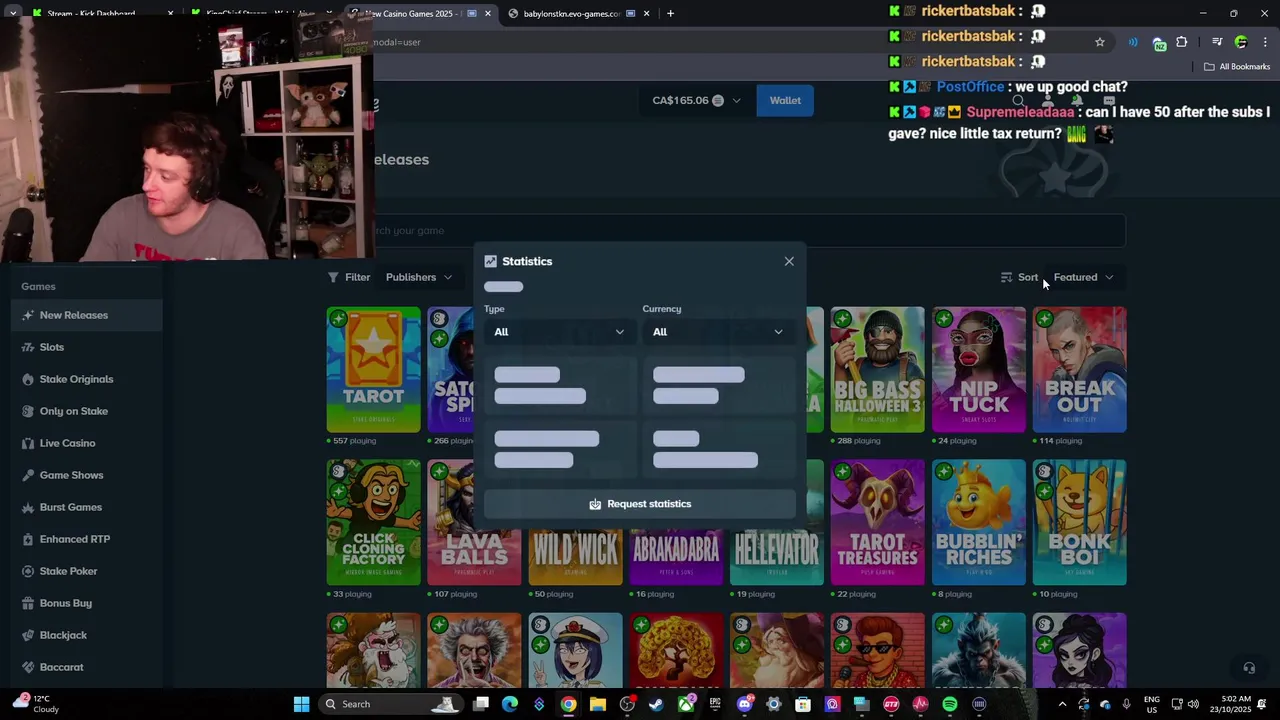Toggle favorite badge on Tarot Treasures
The width and height of the screenshot is (1280, 720).
842,472
